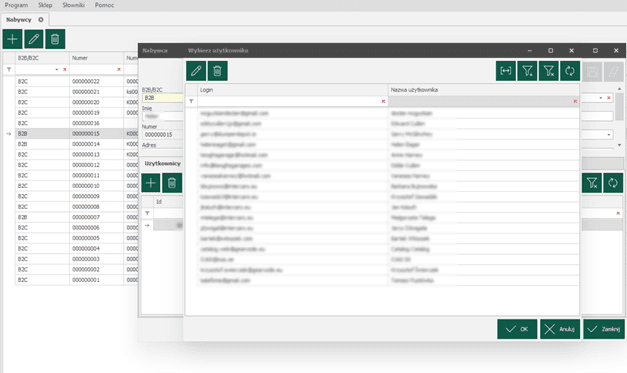This screenshot has width=627, height=373.
Task: Click the greyed-out eraser icon in Nabywca window
Action: click(x=614, y=72)
